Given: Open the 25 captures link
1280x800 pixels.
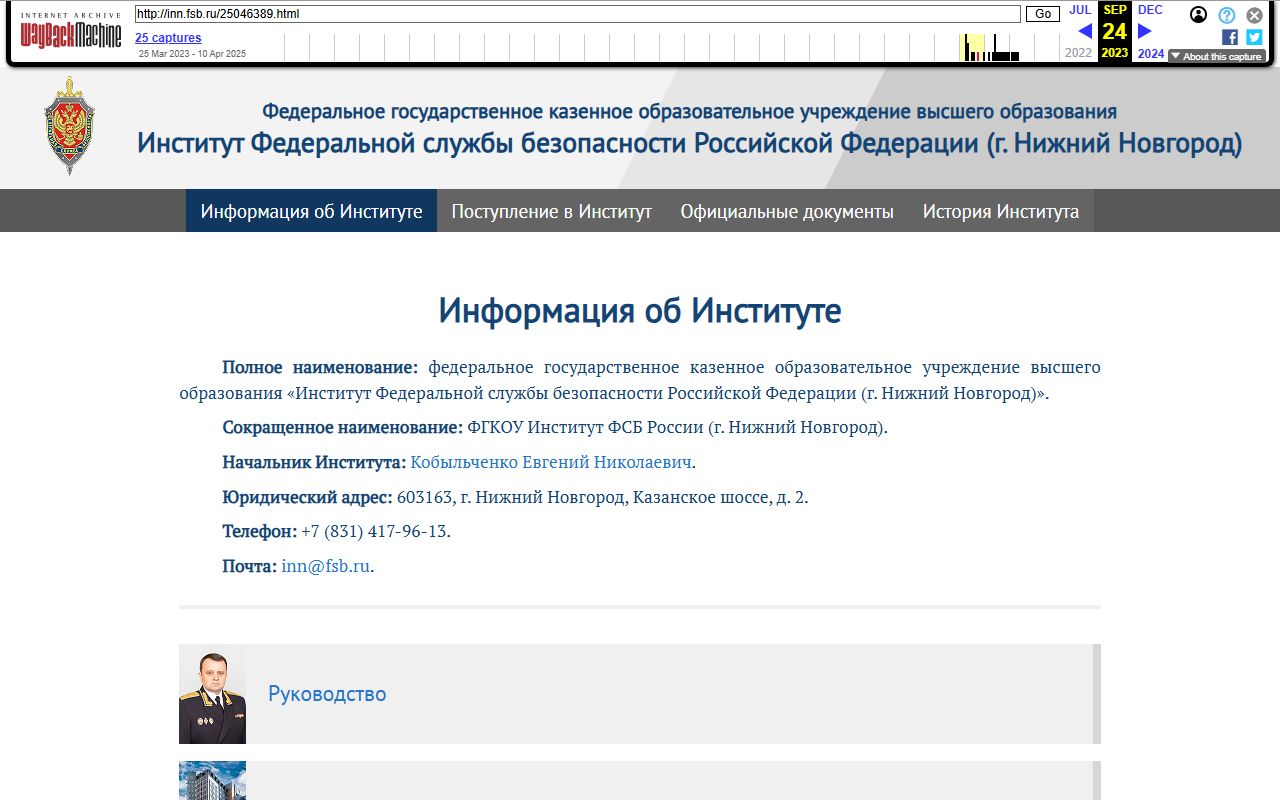Looking at the screenshot, I should coord(168,38).
